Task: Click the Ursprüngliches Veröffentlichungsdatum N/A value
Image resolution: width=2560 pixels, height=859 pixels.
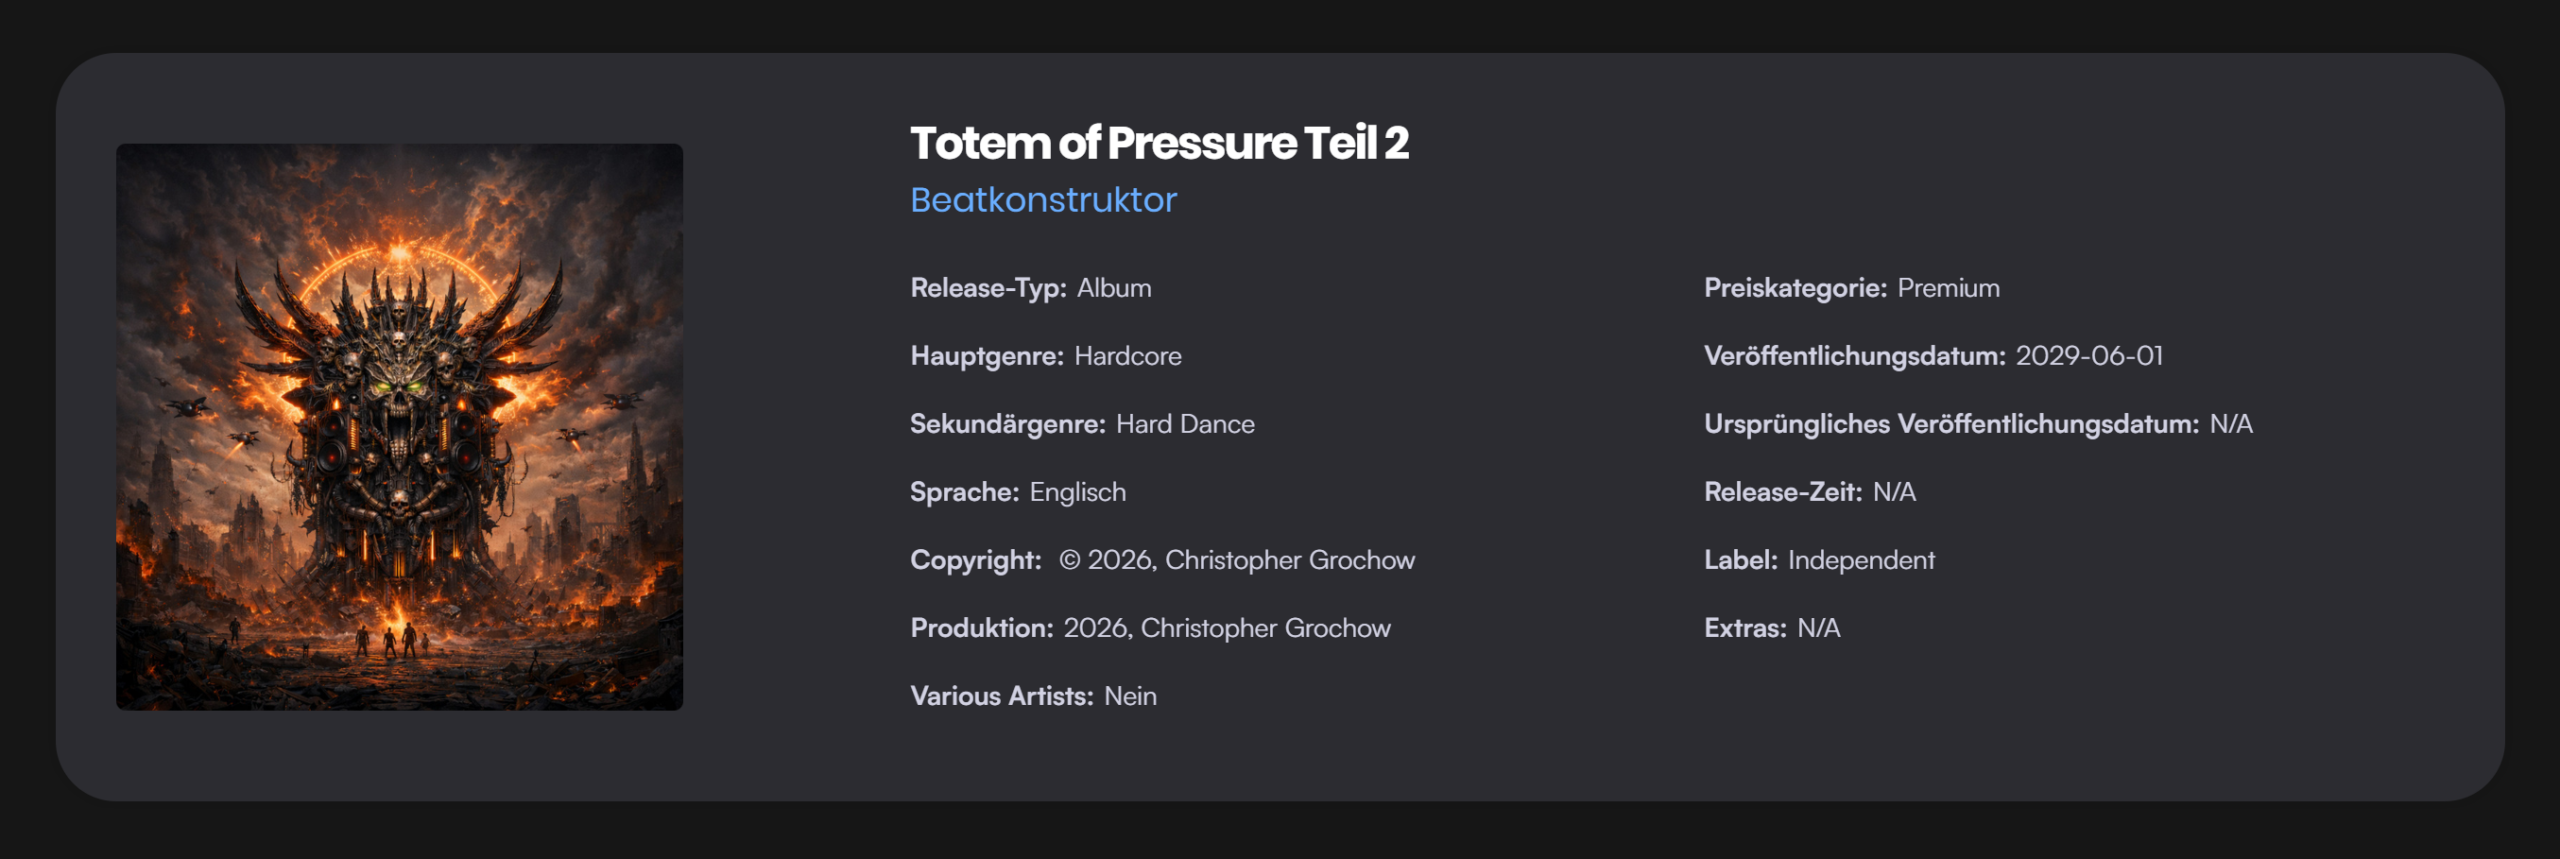Action: click(2230, 424)
